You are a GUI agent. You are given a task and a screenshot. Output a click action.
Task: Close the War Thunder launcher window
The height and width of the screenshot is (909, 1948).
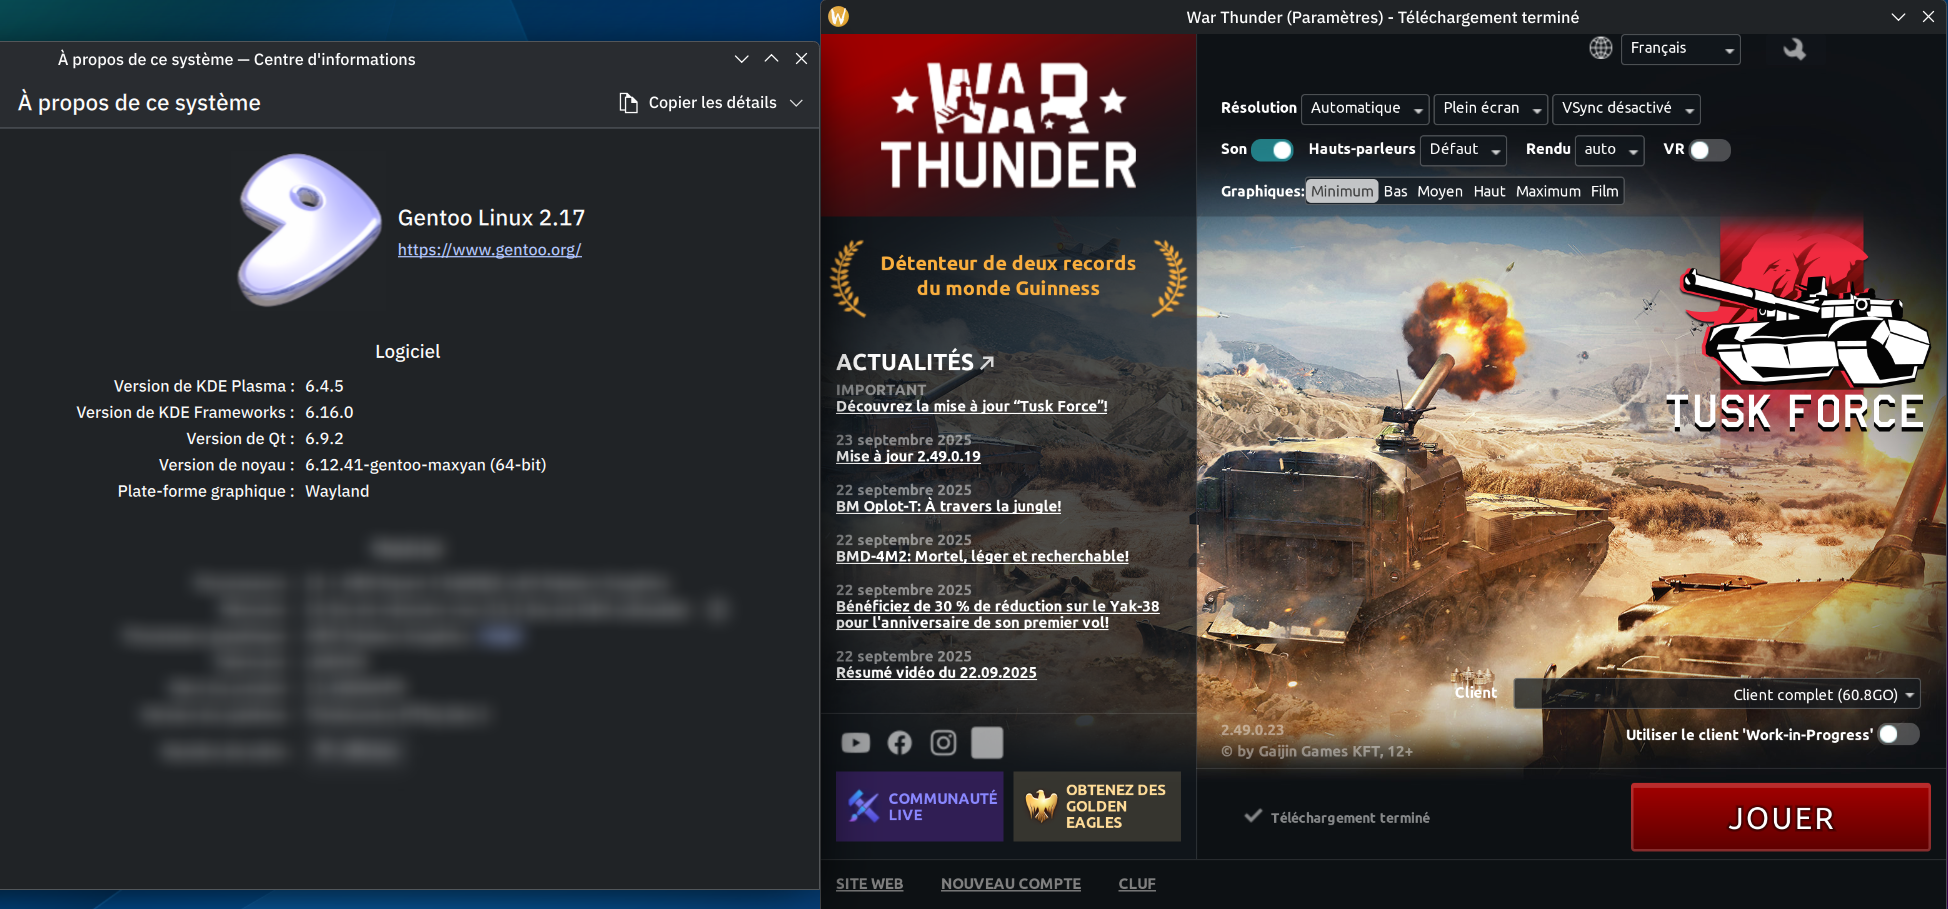(1928, 17)
